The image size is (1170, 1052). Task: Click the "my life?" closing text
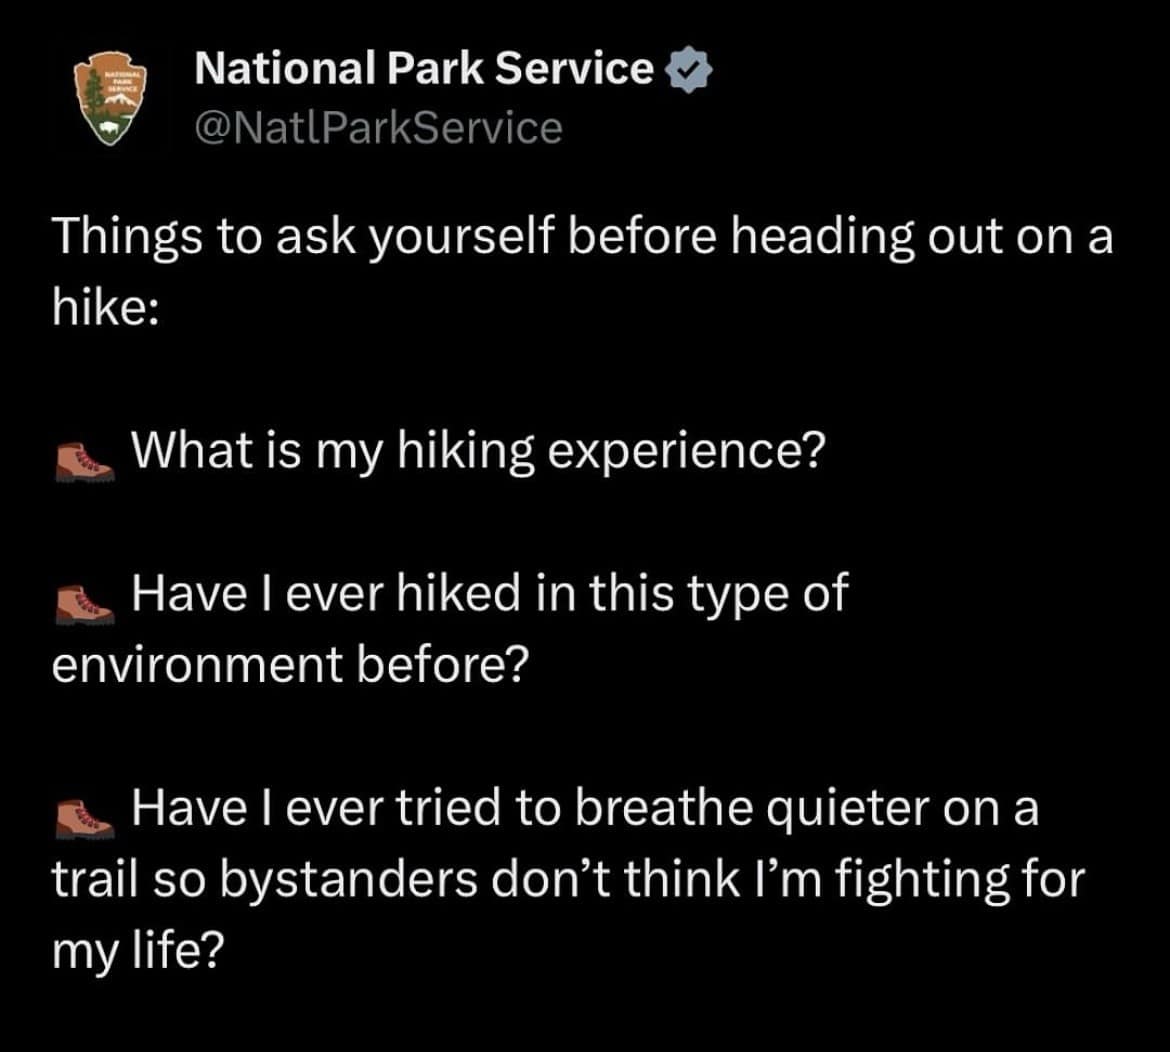pos(137,949)
